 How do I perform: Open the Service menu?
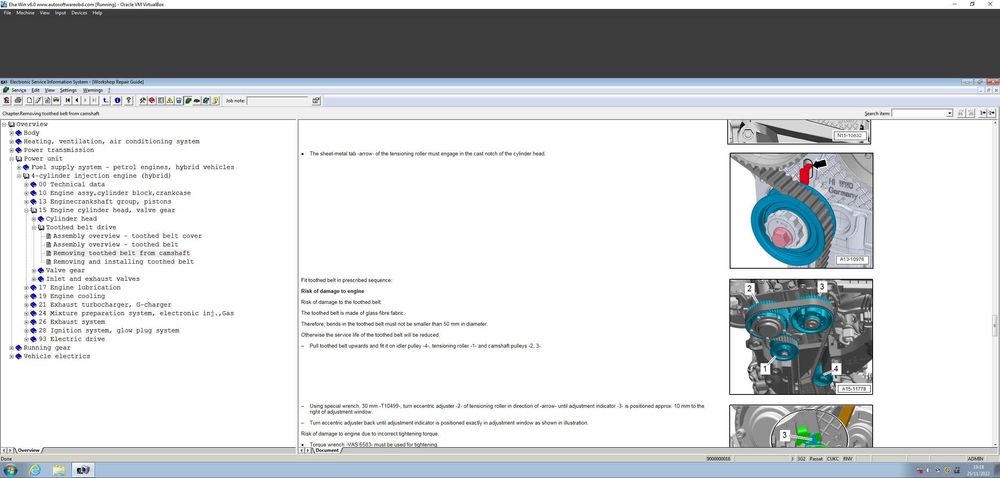(18, 91)
